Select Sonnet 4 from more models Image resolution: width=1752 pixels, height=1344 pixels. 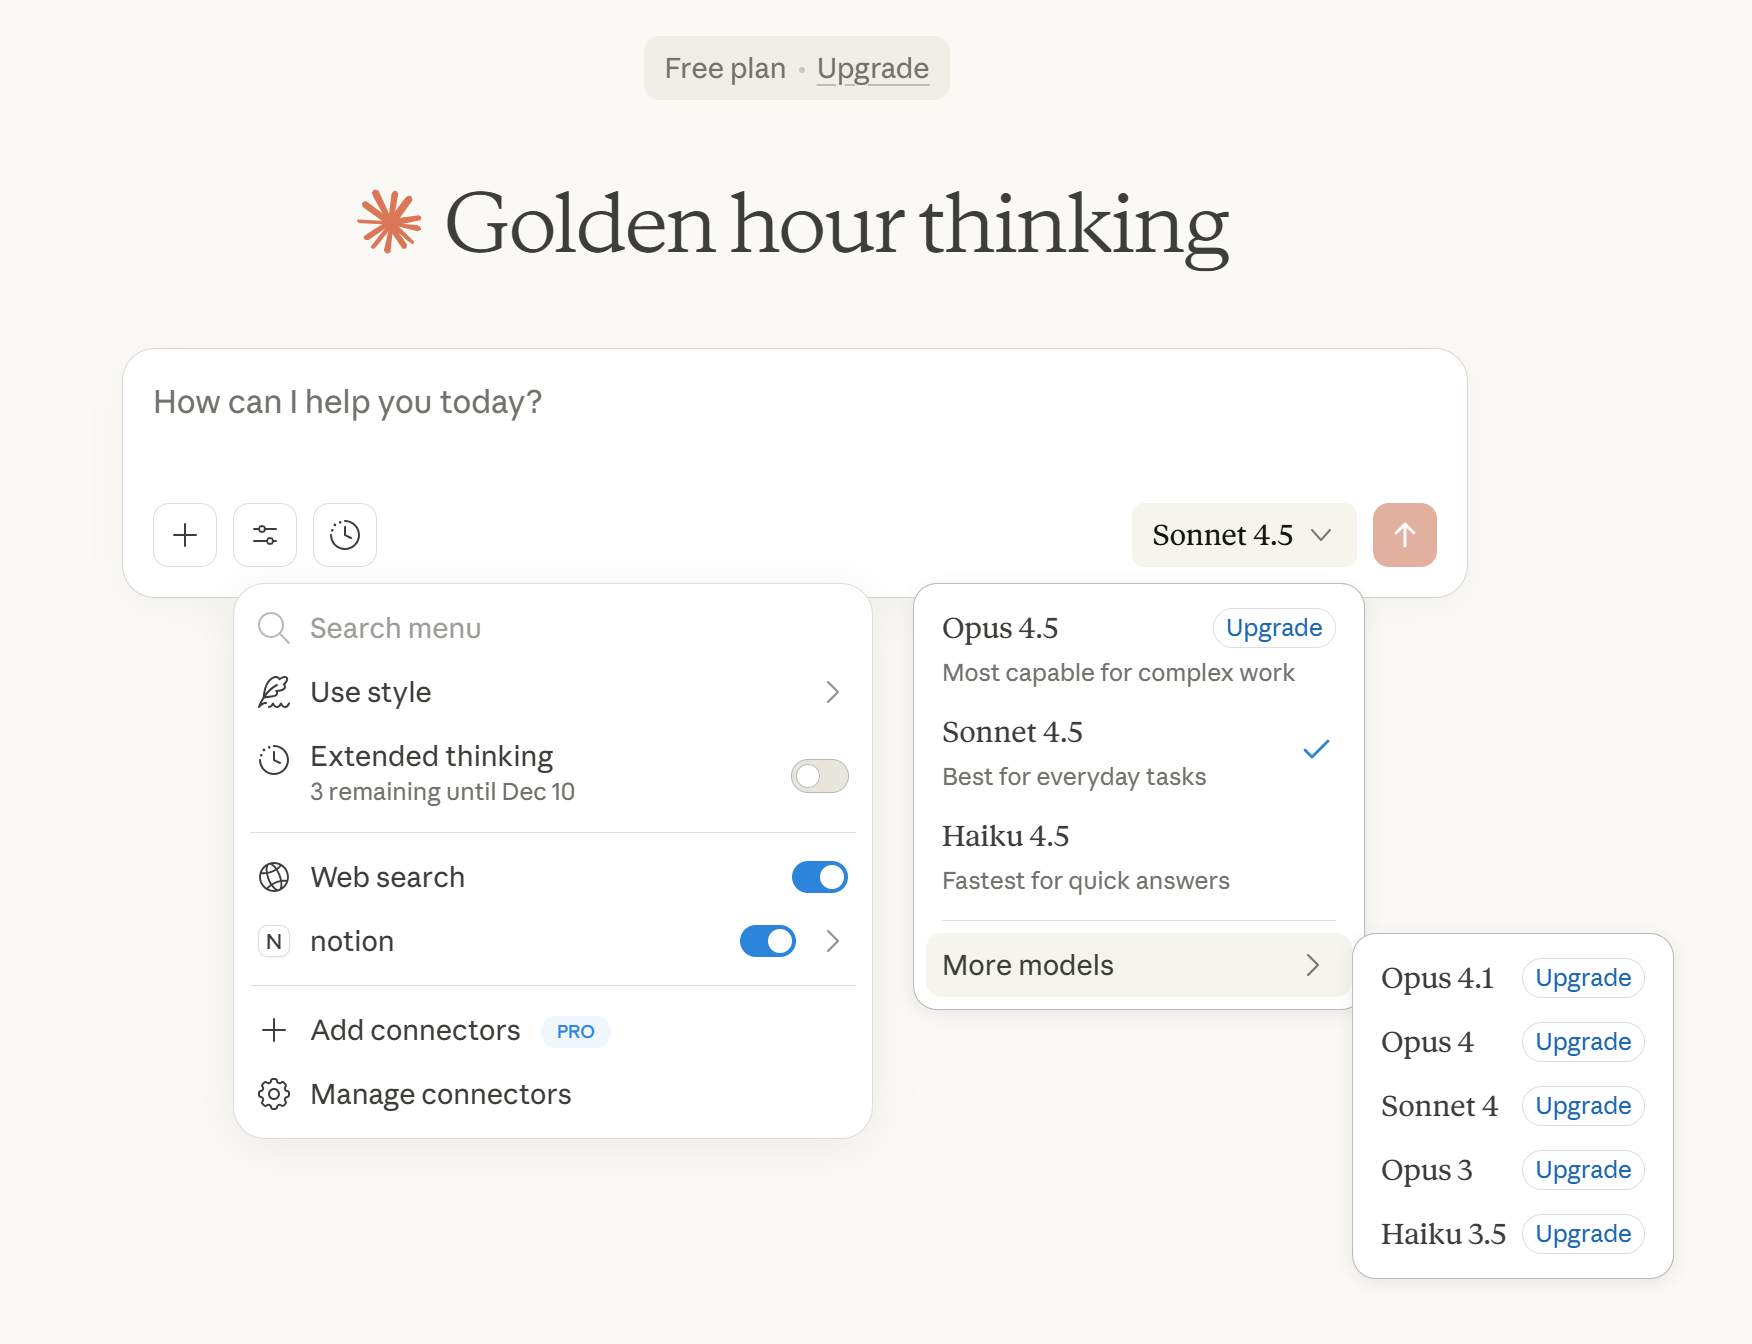tap(1439, 1106)
